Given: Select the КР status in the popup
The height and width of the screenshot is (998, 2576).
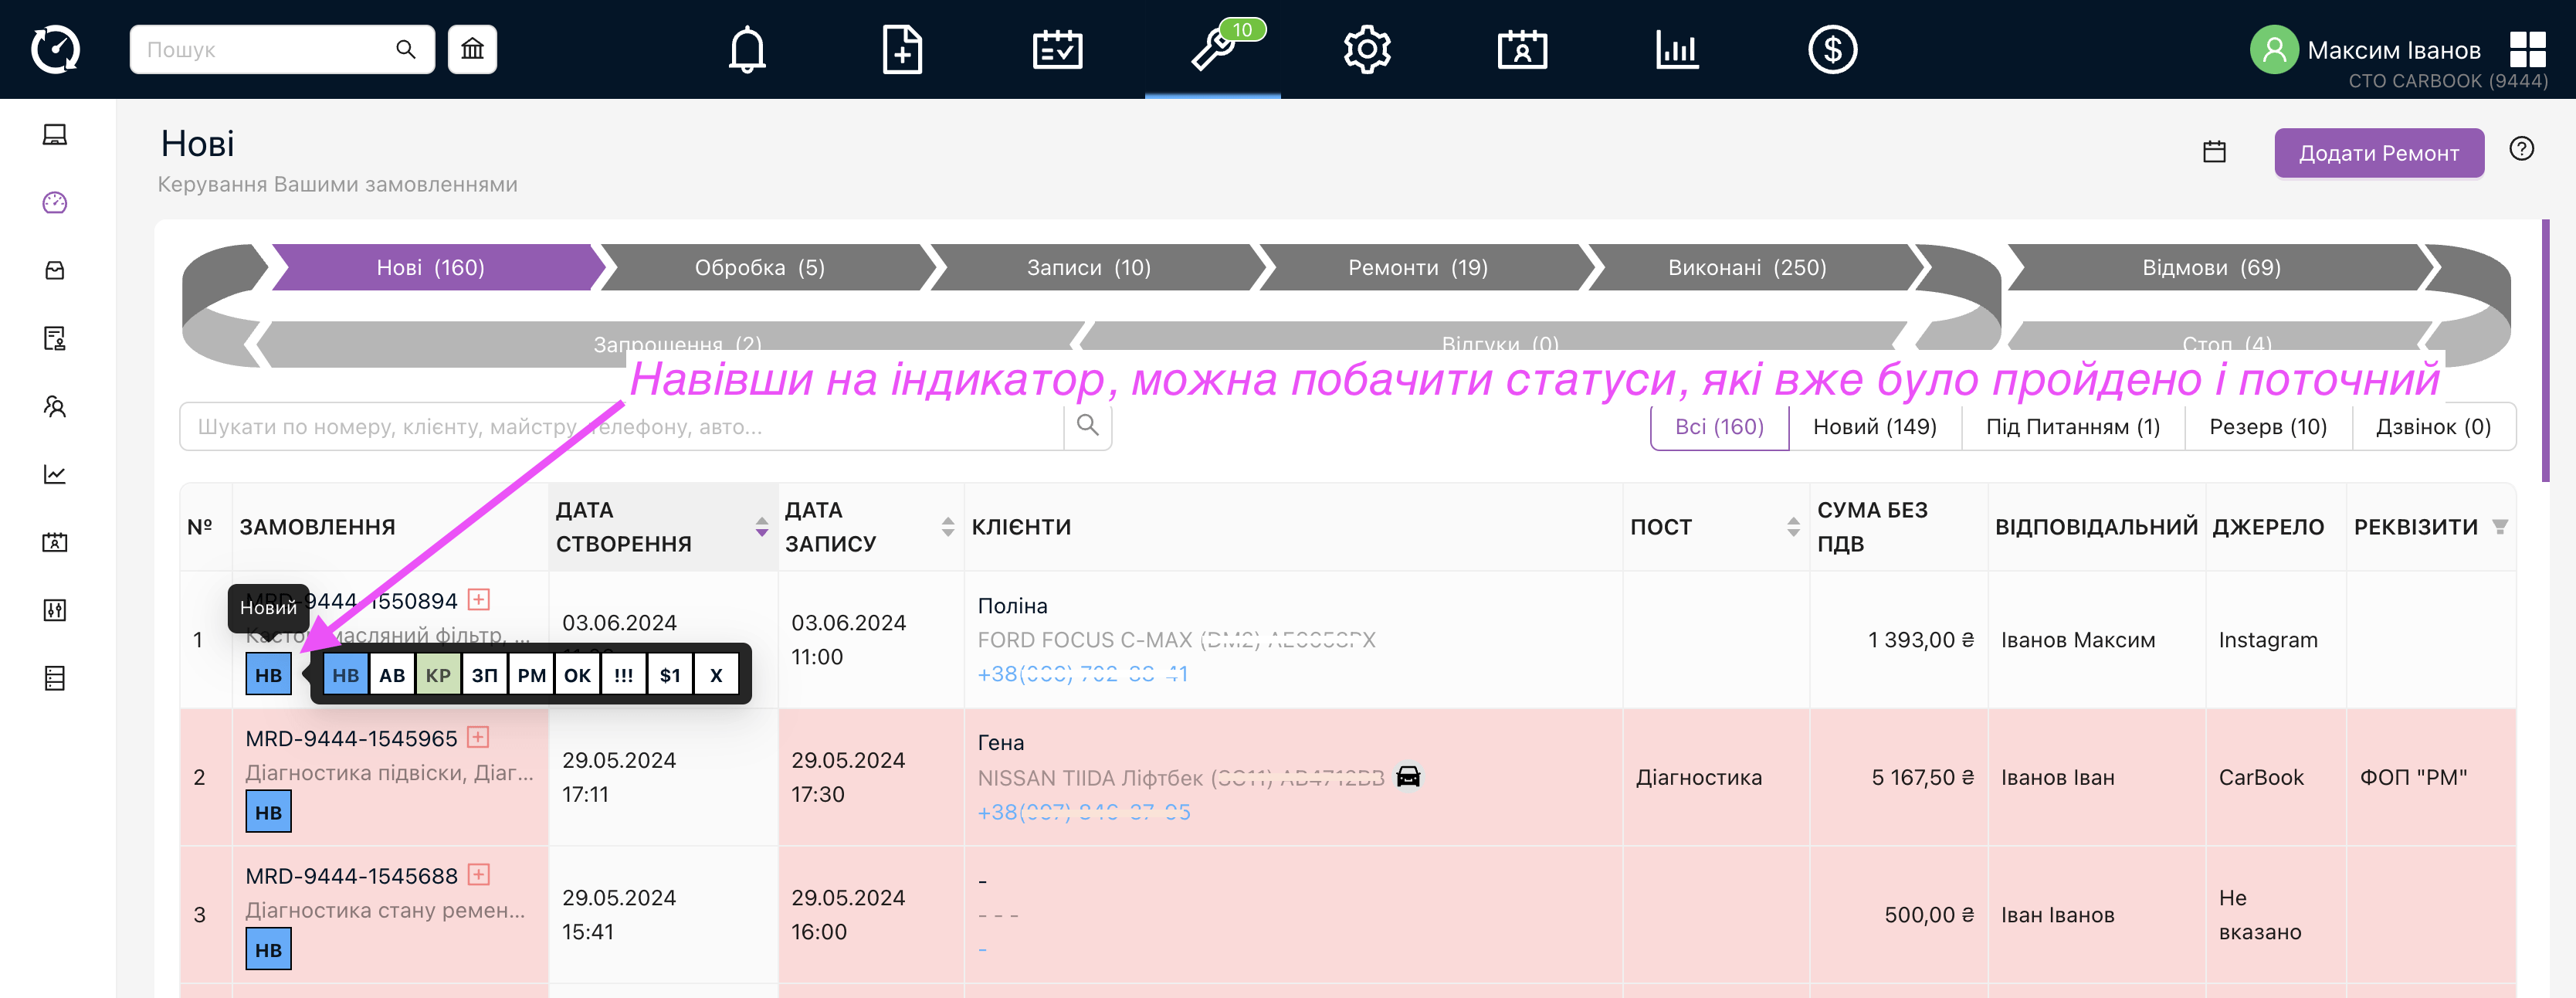Looking at the screenshot, I should [x=438, y=675].
